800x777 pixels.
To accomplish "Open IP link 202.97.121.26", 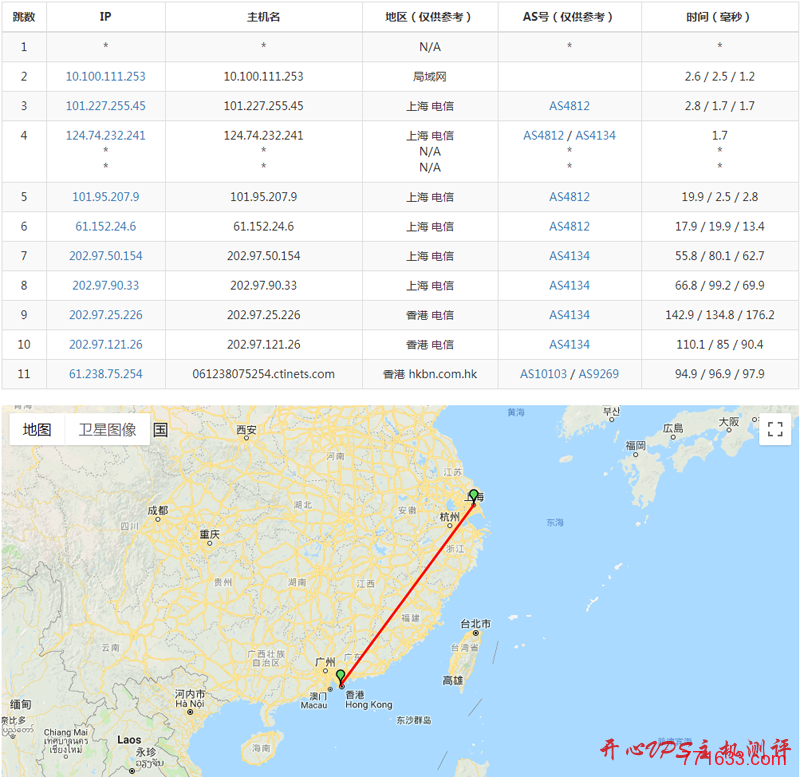I will click(106, 345).
